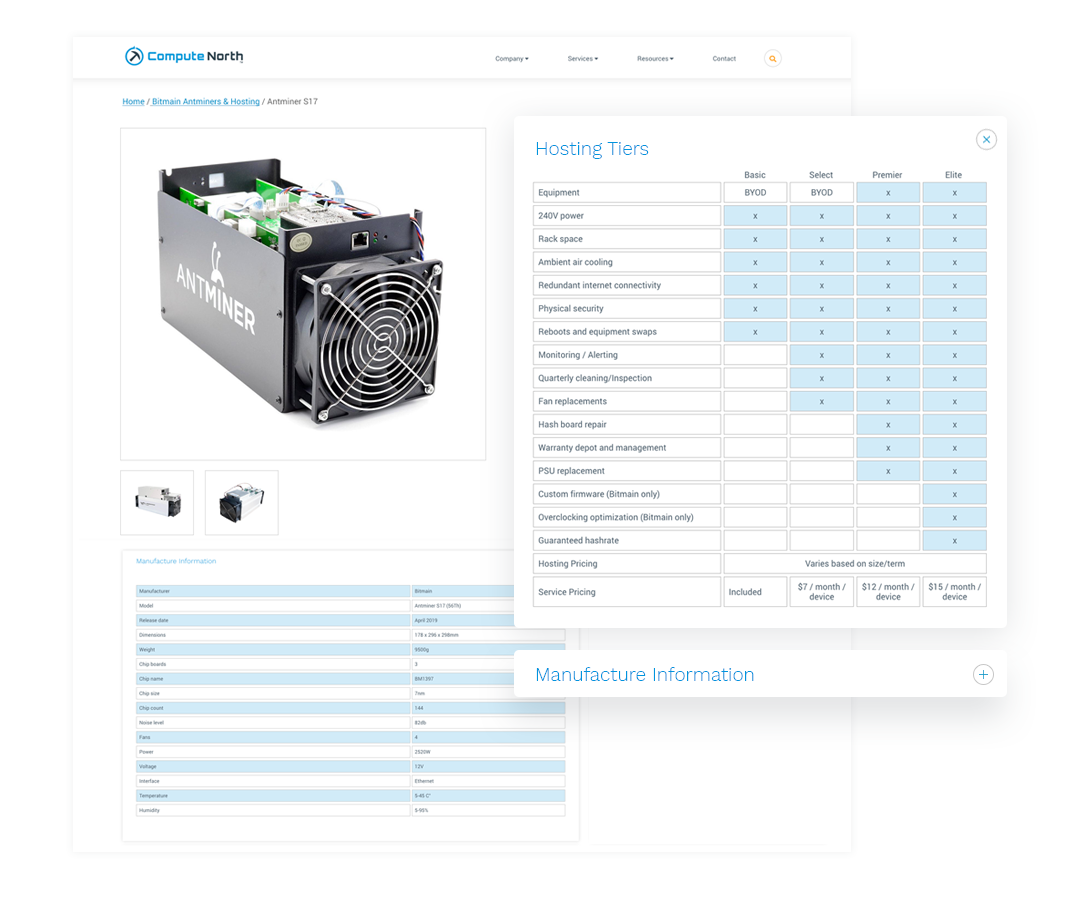This screenshot has height=913, width=1066.
Task: Click BYOD cell under Basic column
Action: [755, 192]
